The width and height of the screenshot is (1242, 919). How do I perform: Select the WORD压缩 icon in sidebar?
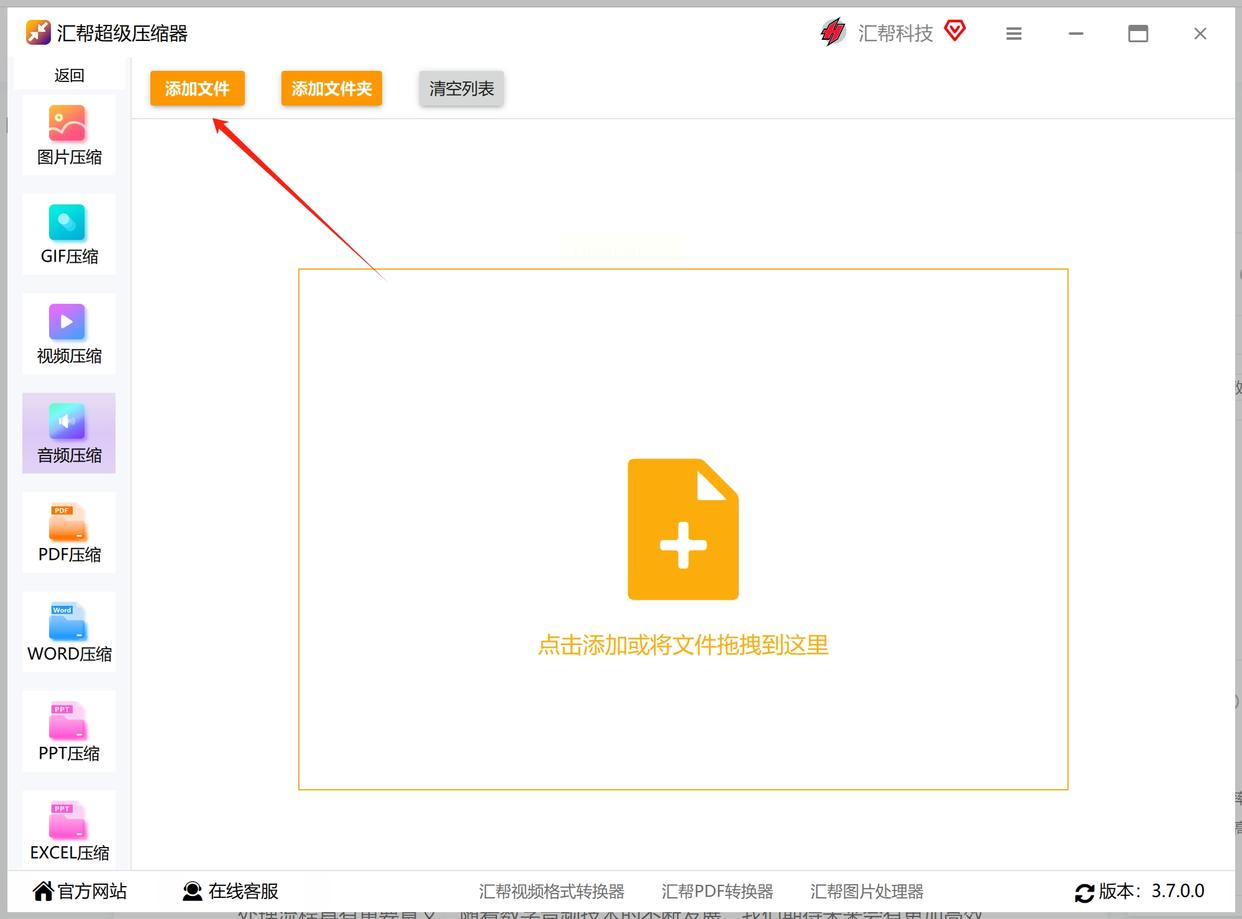68,621
